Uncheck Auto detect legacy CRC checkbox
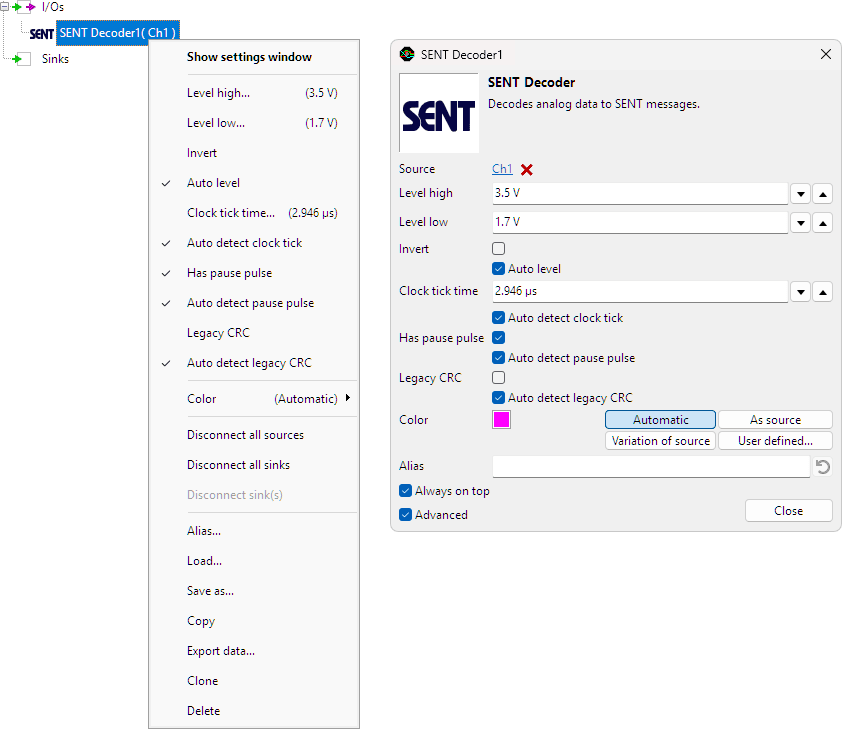This screenshot has width=842, height=729. [x=498, y=397]
